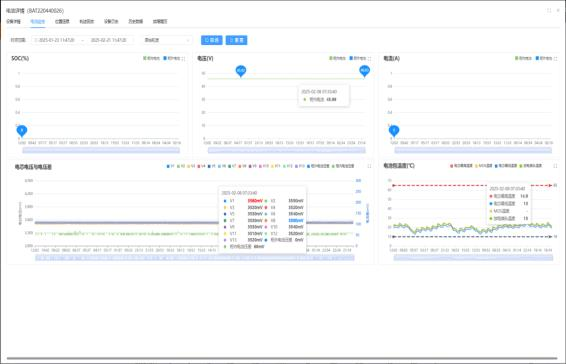Click the red V1 value in the cell voltage tooltip
The height and width of the screenshot is (364, 566).
pos(255,201)
